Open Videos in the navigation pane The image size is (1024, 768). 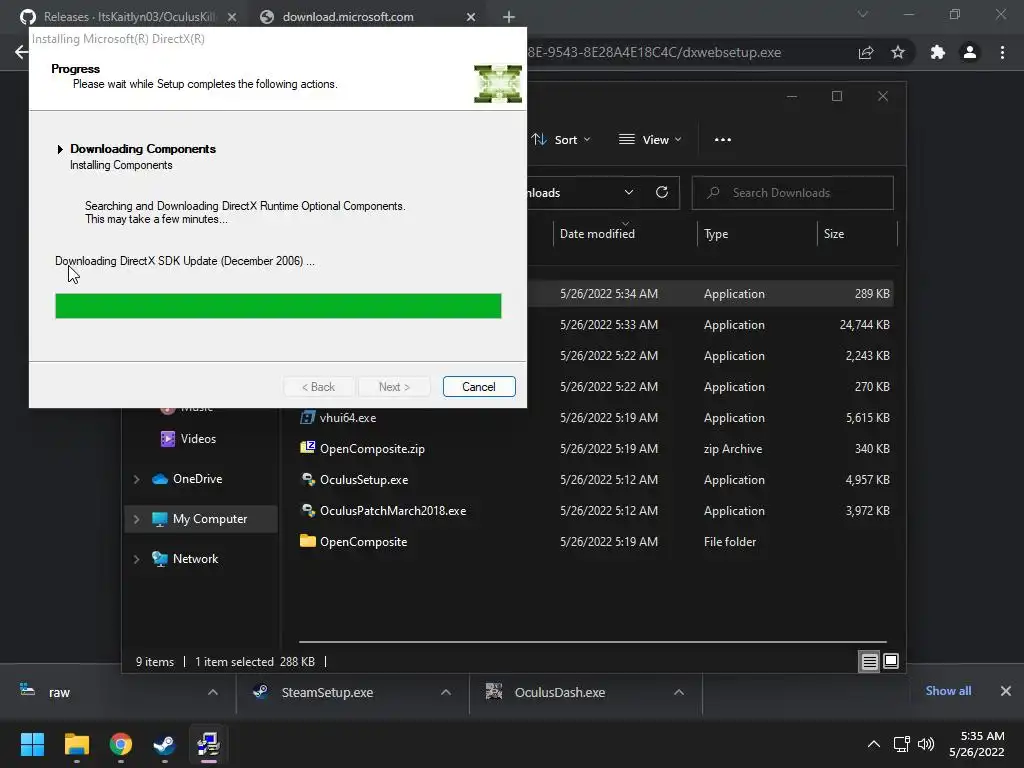(198, 439)
